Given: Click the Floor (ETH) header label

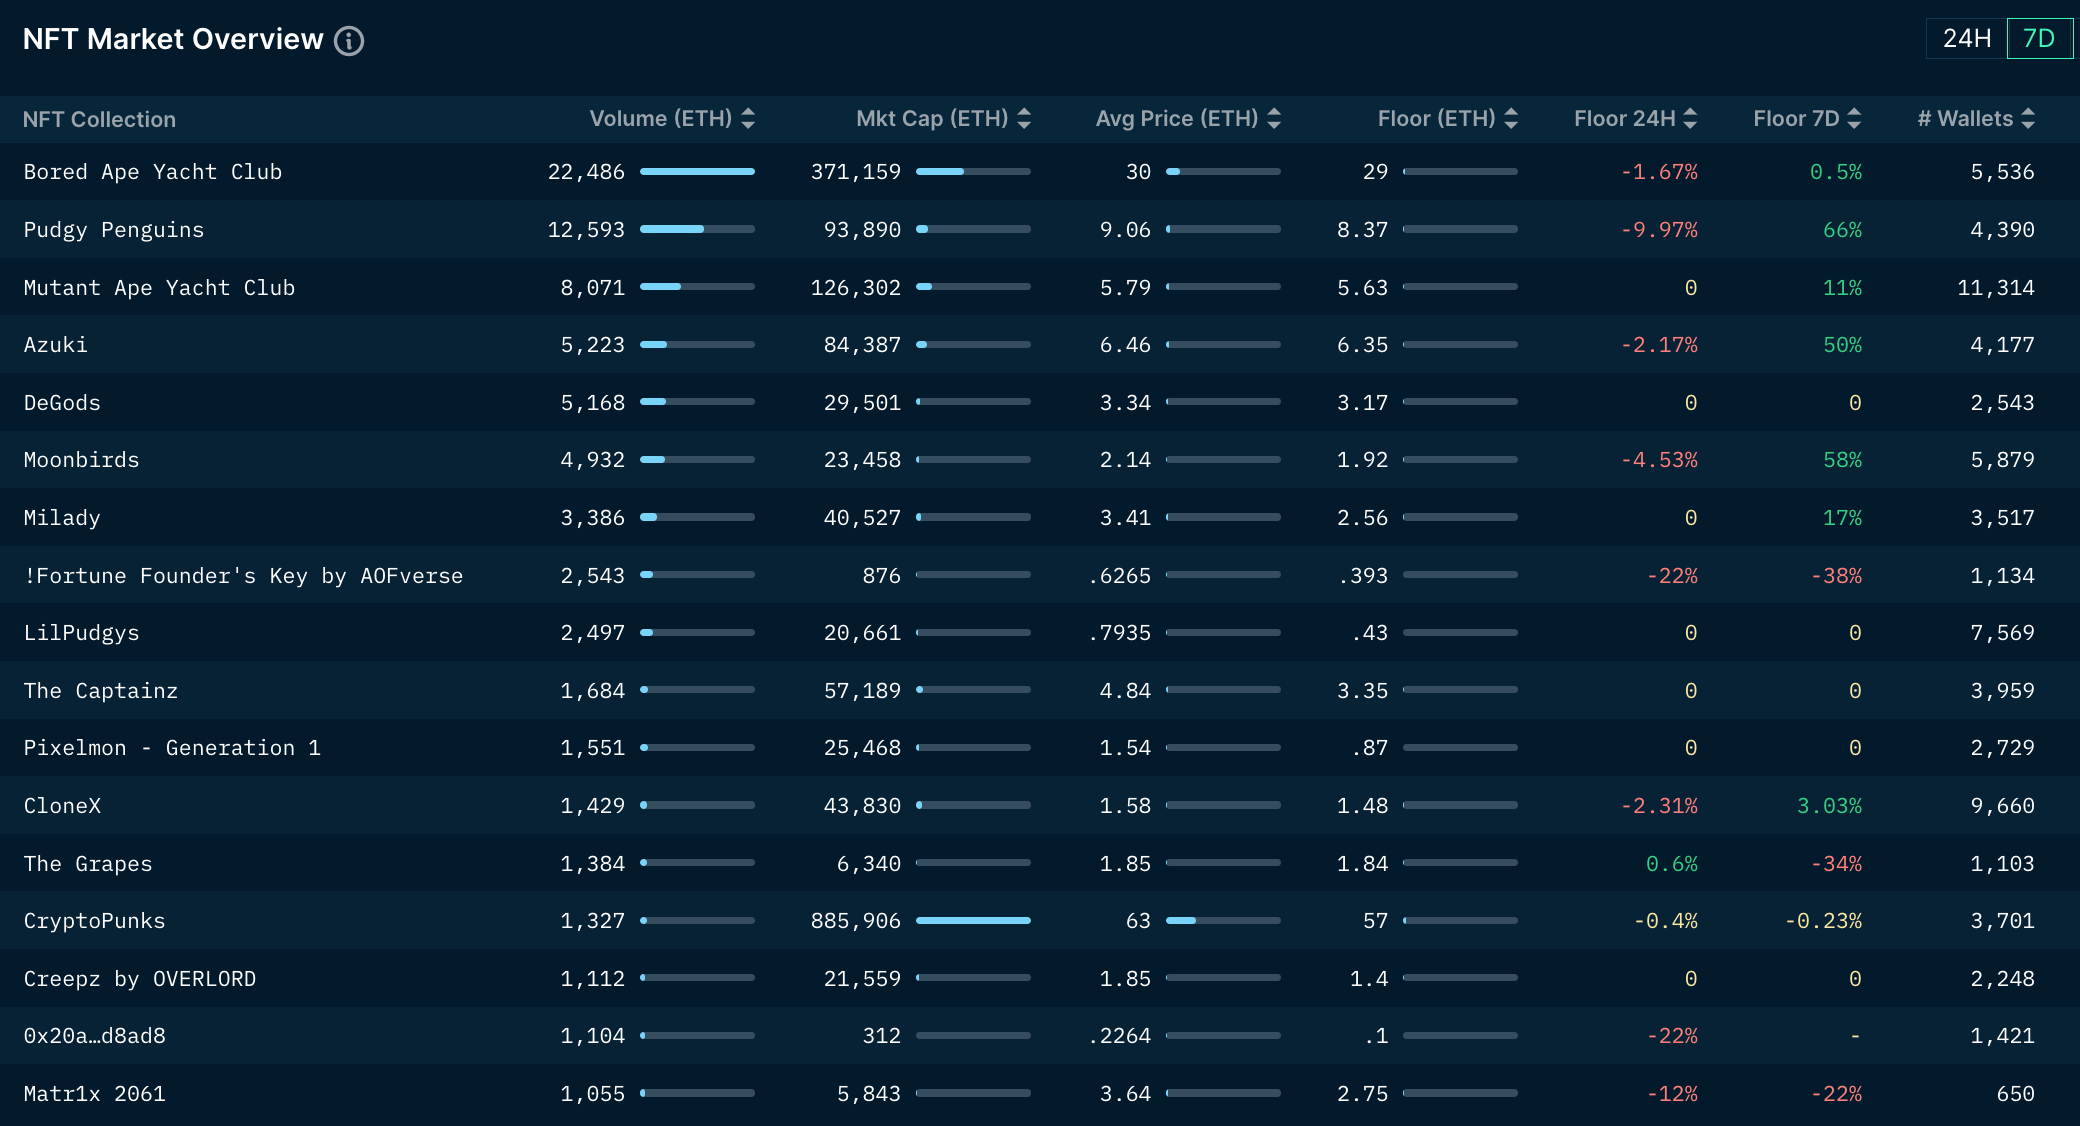Looking at the screenshot, I should [1436, 119].
